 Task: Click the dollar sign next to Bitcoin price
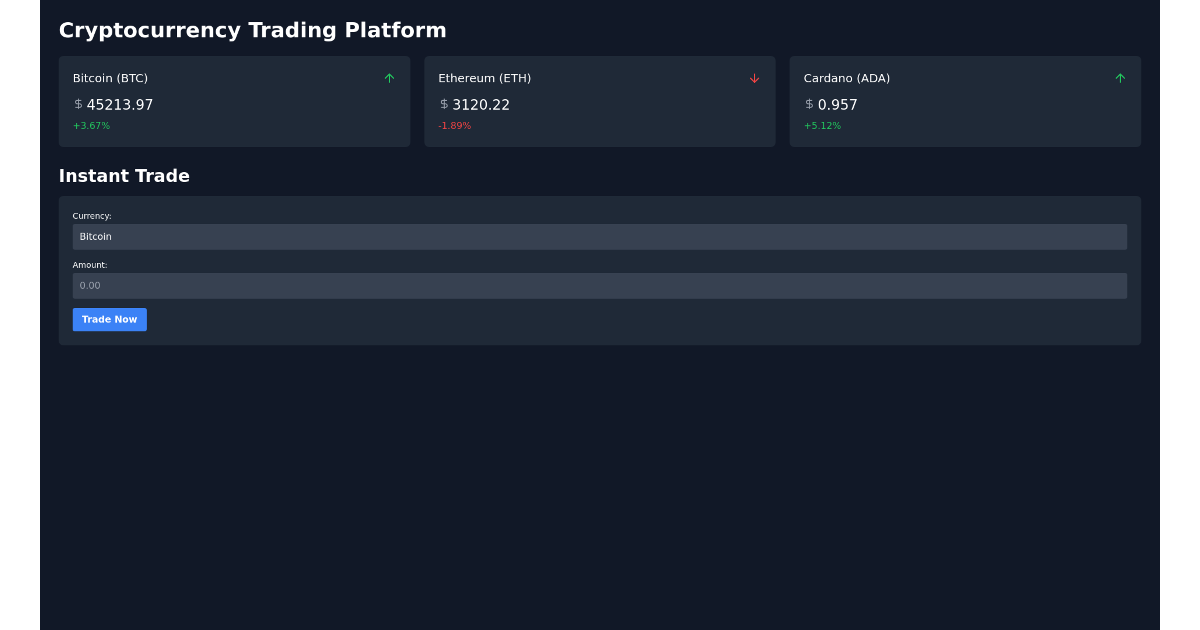click(76, 104)
